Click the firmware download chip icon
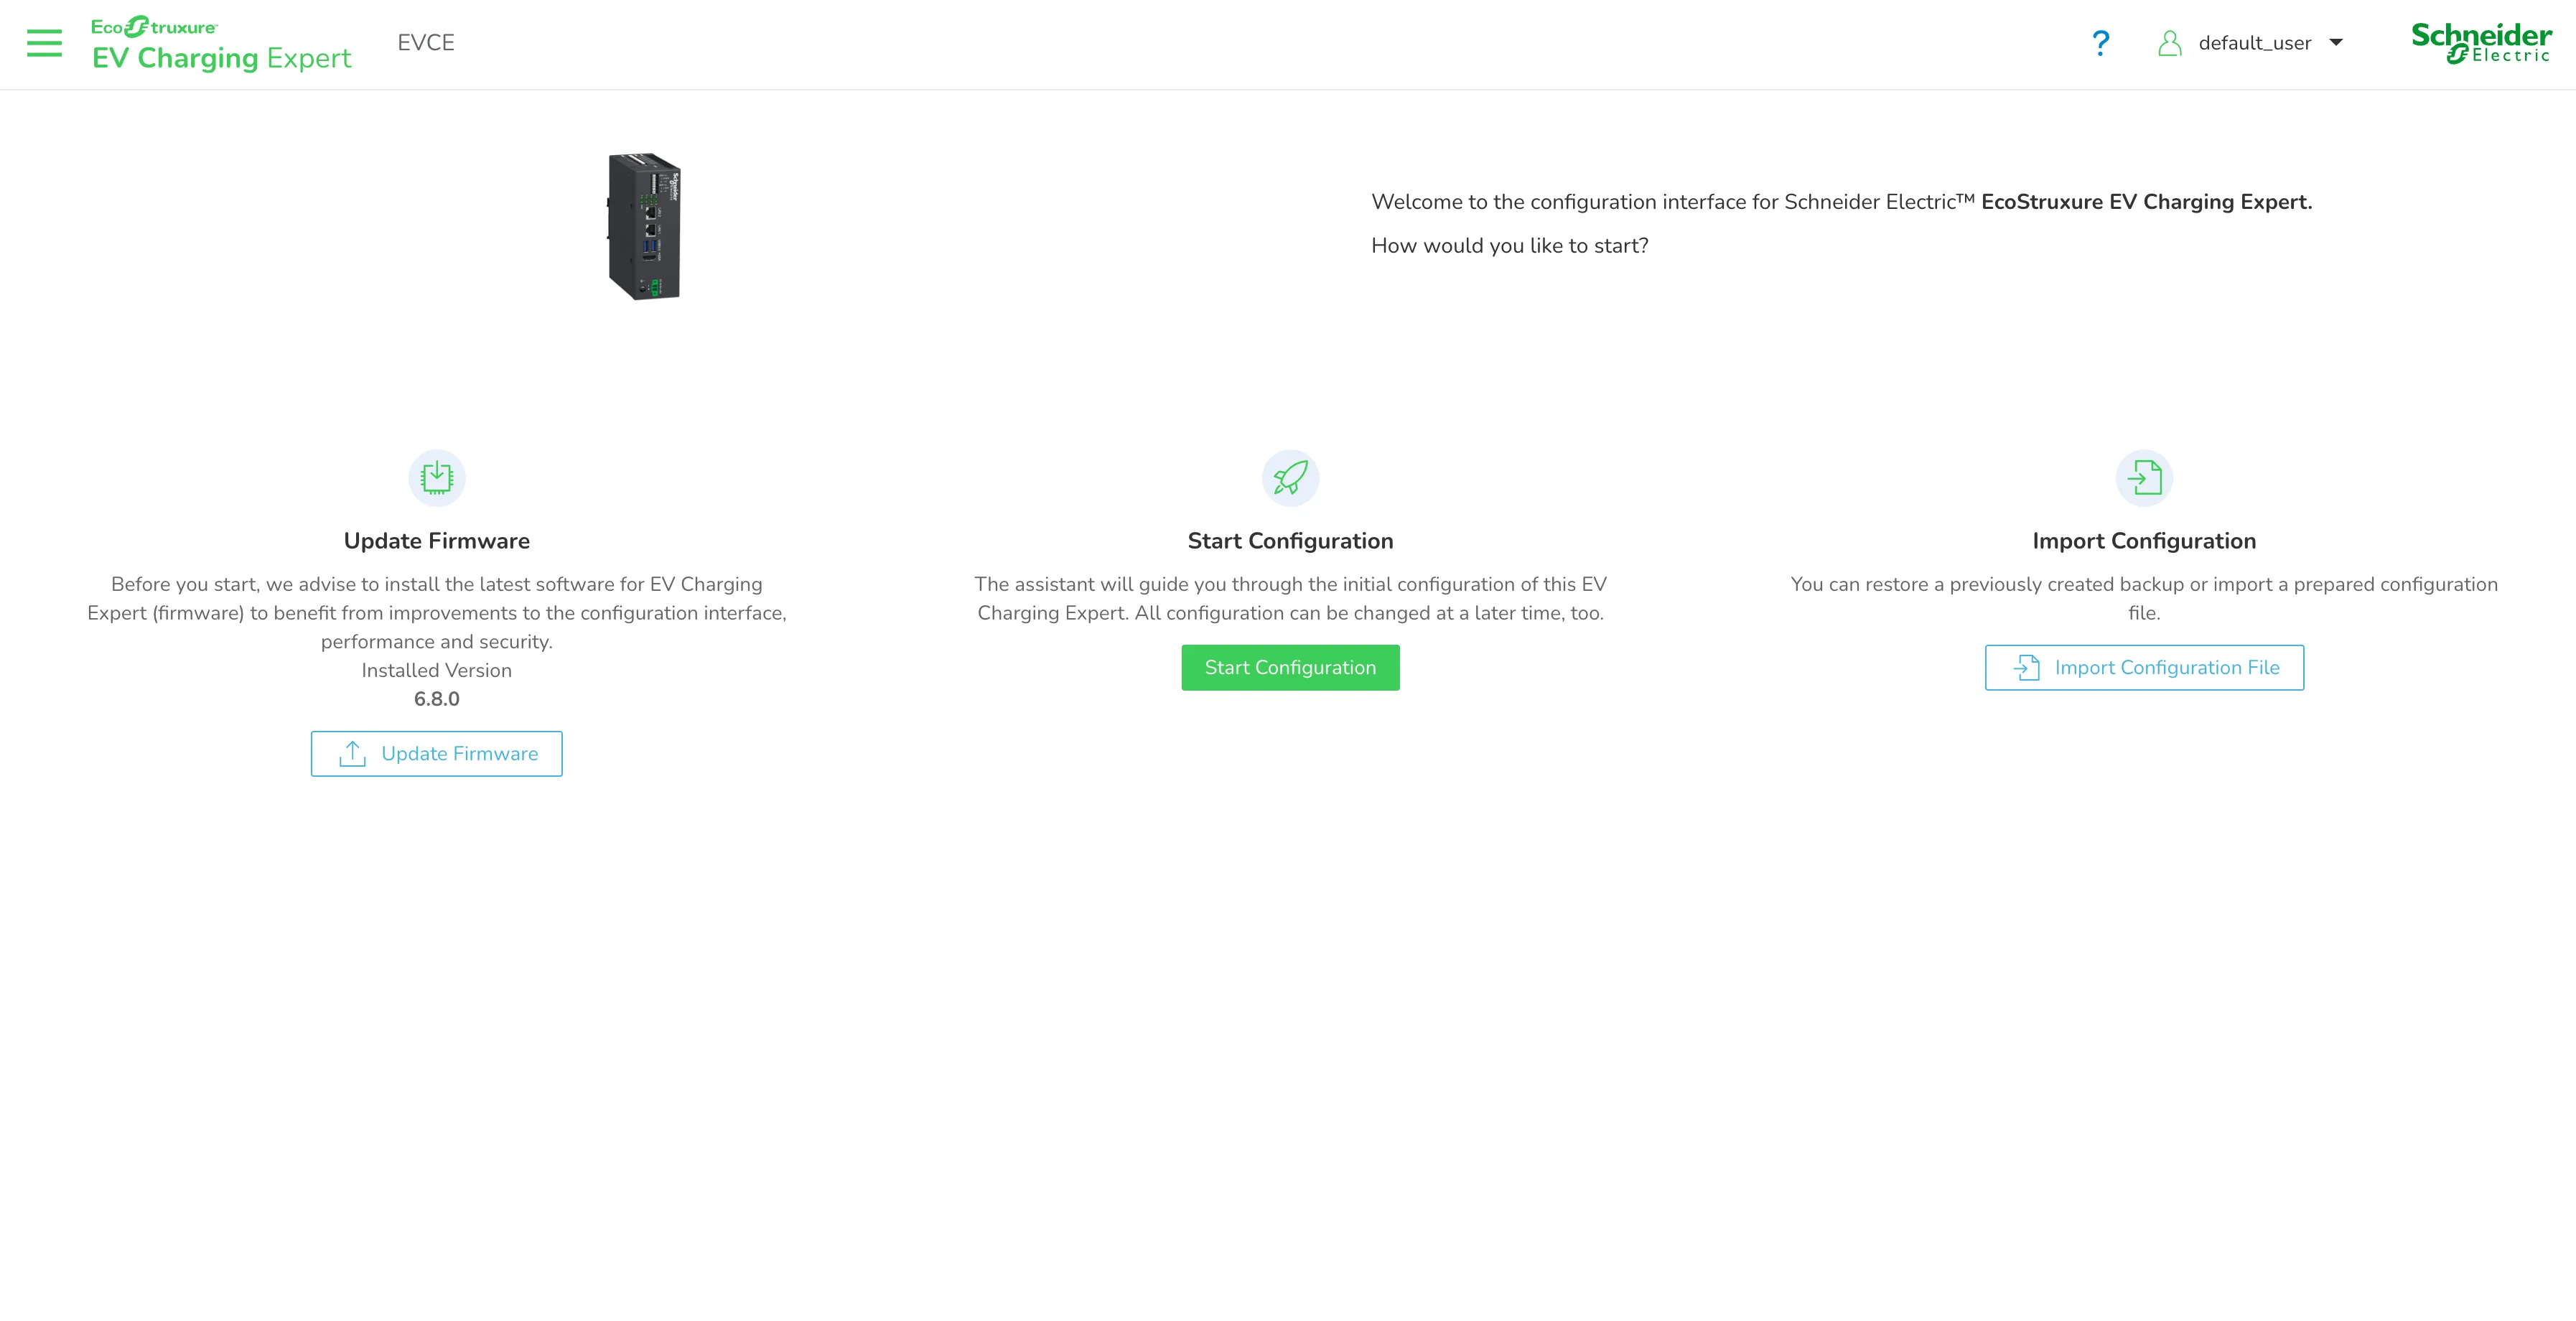This screenshot has height=1321, width=2576. click(x=437, y=478)
